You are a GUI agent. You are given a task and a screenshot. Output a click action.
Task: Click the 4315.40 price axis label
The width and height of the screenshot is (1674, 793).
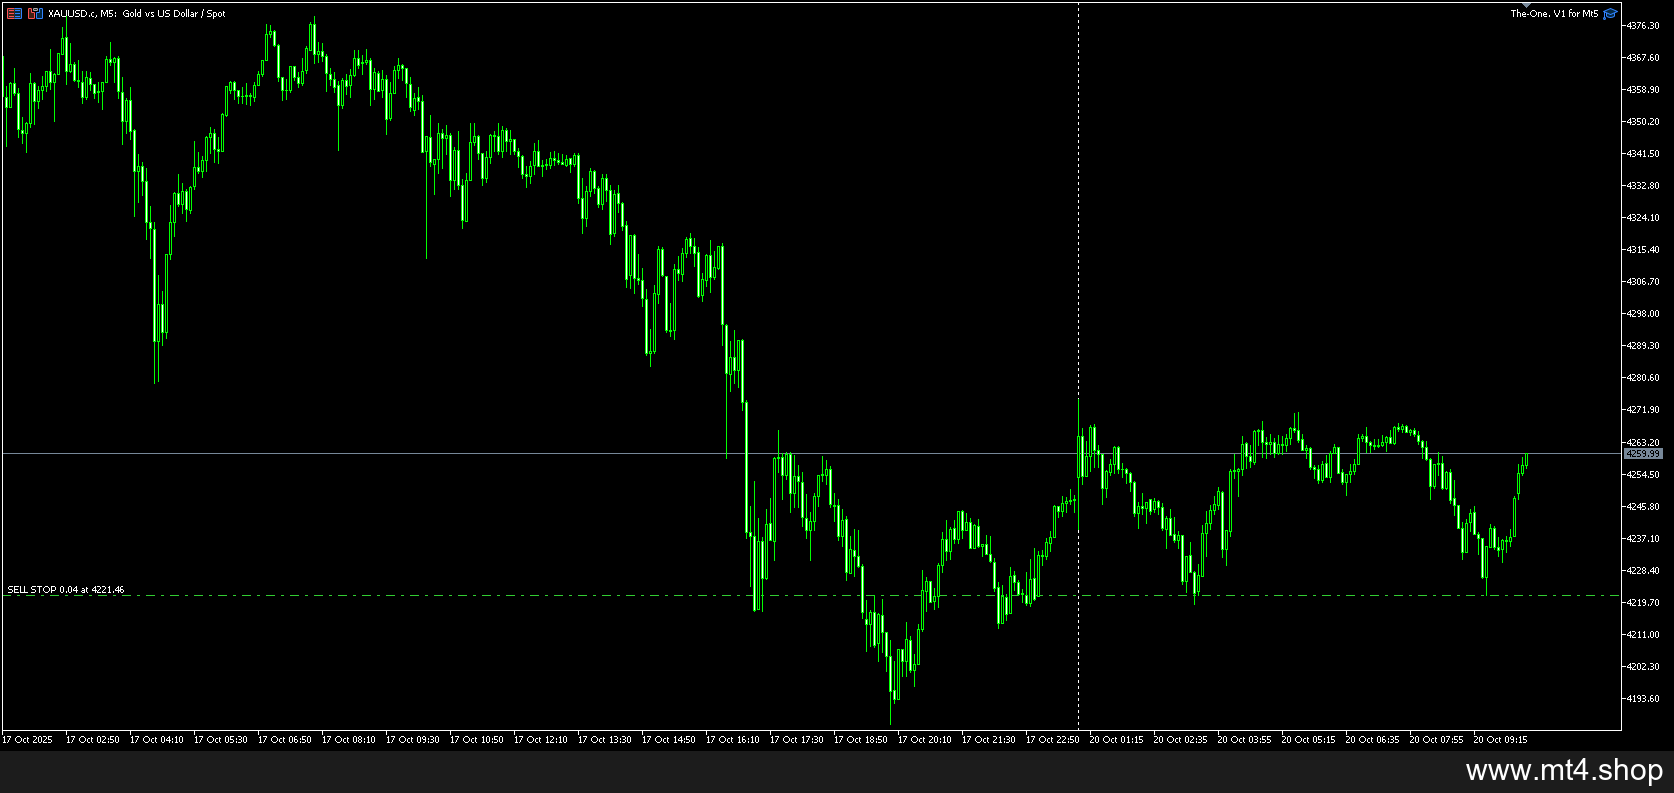point(1643,250)
